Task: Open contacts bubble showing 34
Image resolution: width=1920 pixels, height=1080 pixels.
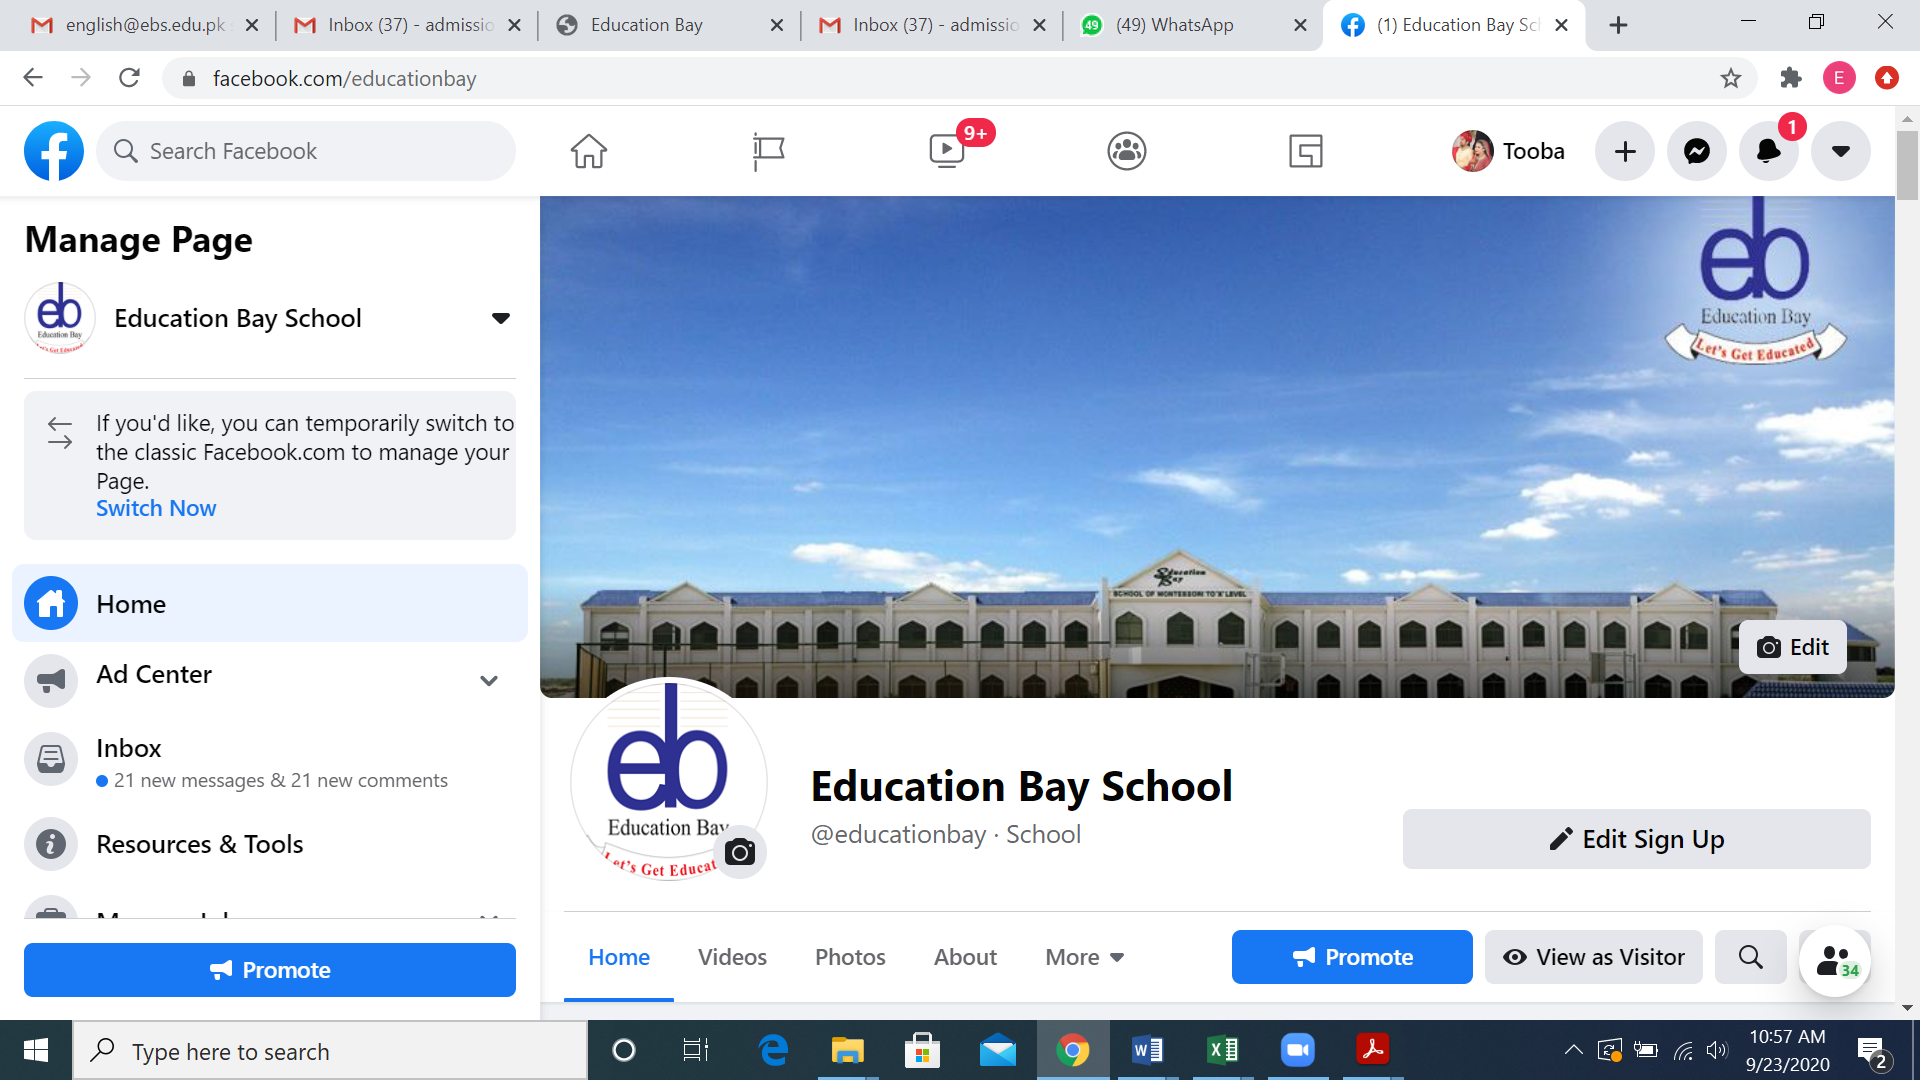Action: [1835, 961]
